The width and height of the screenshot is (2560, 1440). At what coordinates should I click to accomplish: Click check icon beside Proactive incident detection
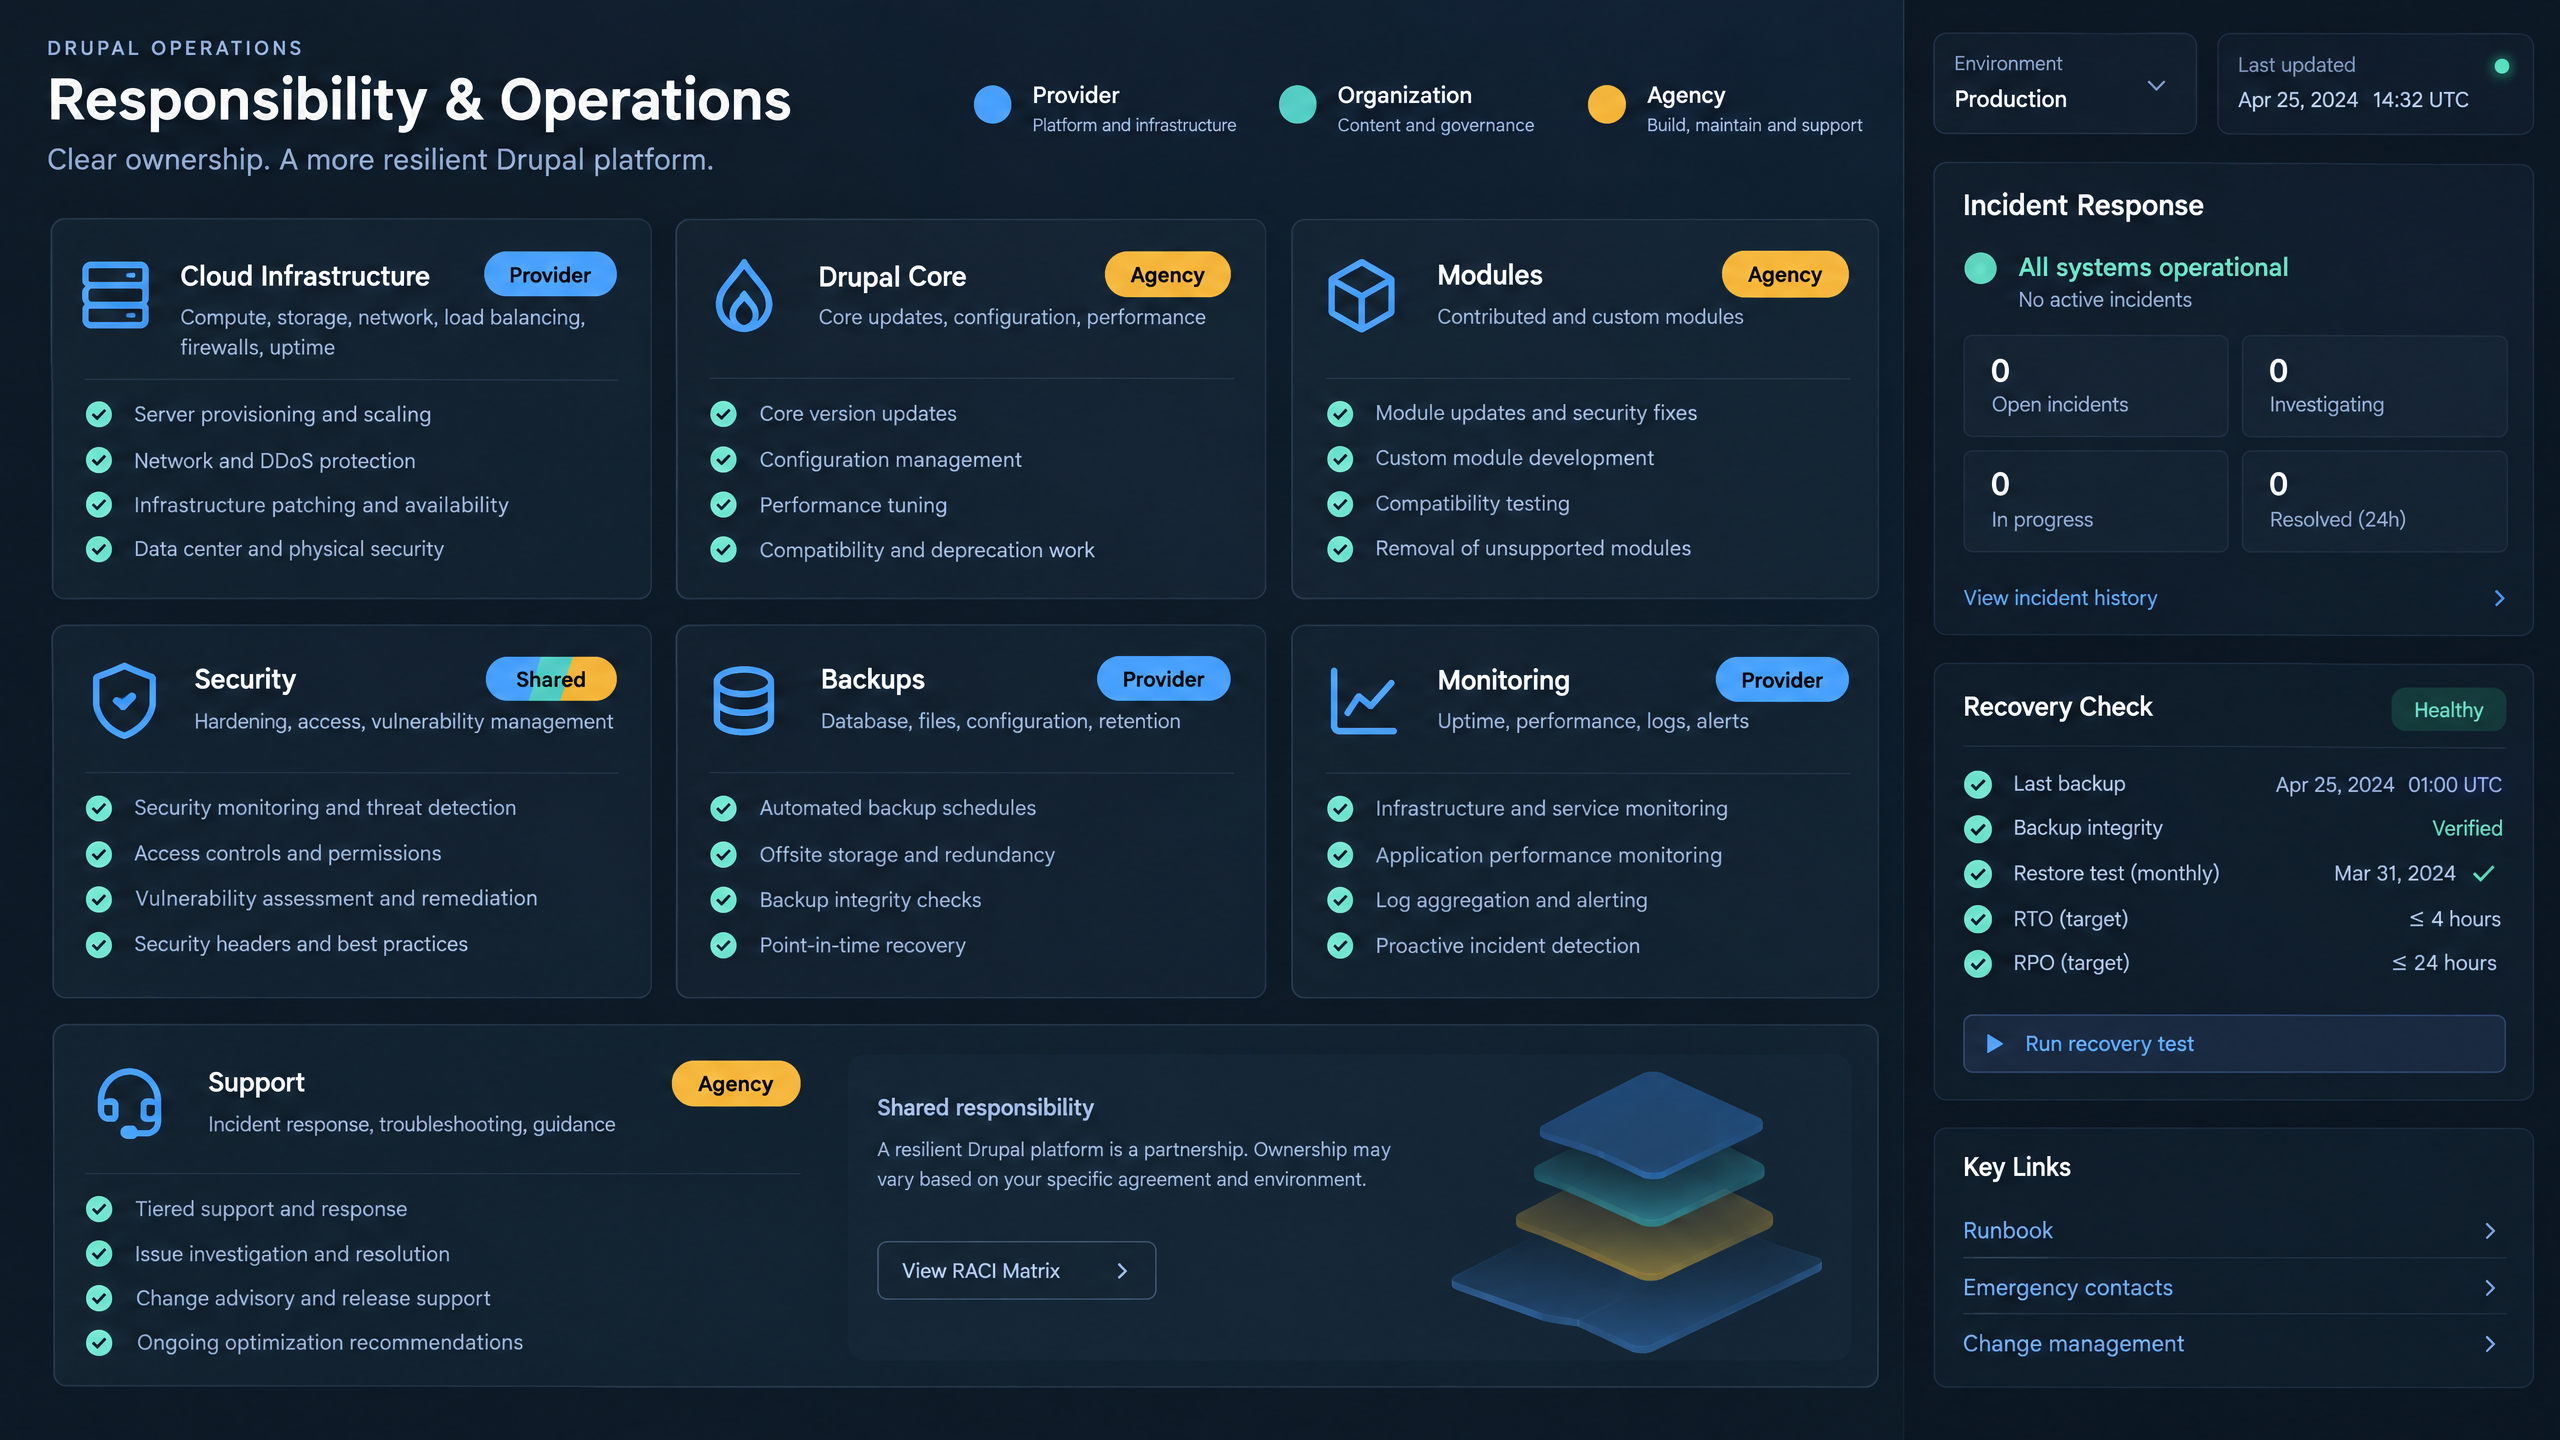pyautogui.click(x=1340, y=946)
